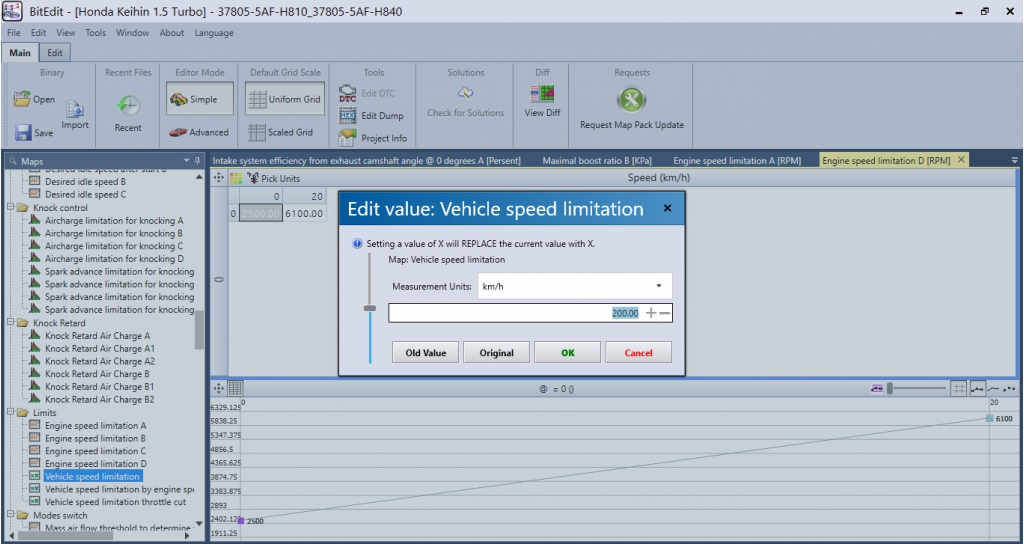Toggle graph grid lines button
The height and width of the screenshot is (544, 1024).
click(x=958, y=389)
